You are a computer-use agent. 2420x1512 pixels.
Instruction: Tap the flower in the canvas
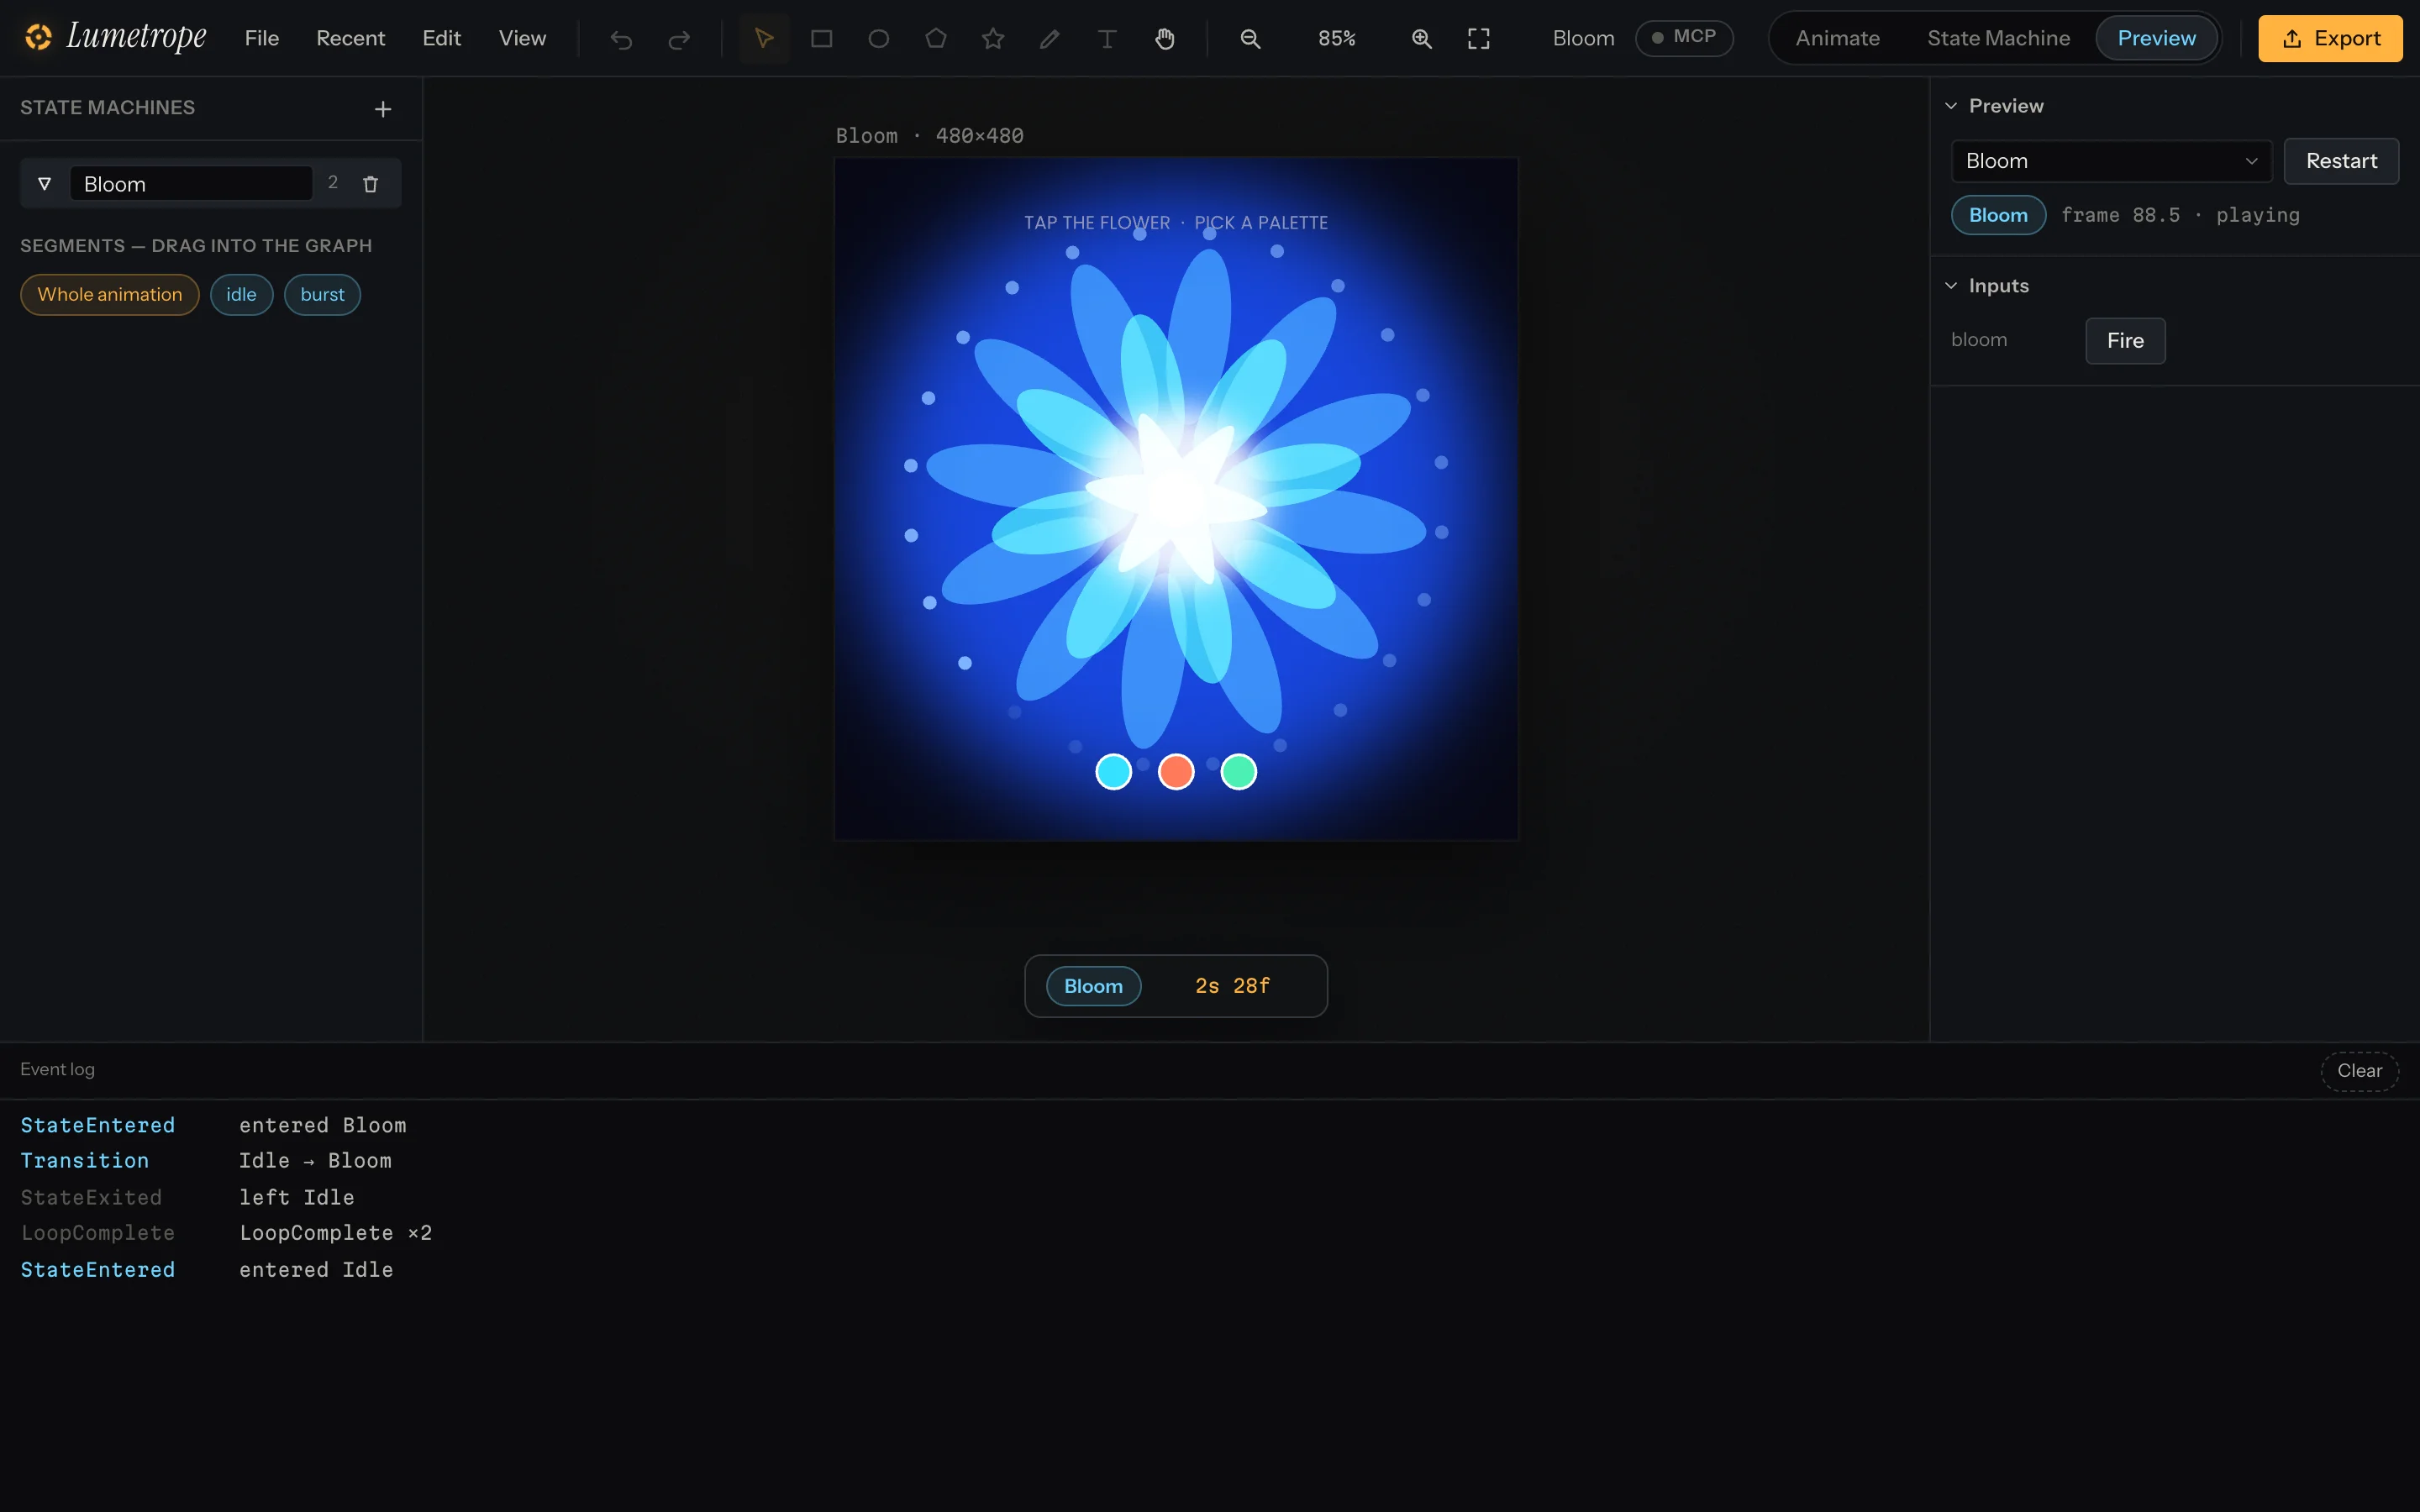coord(1176,498)
